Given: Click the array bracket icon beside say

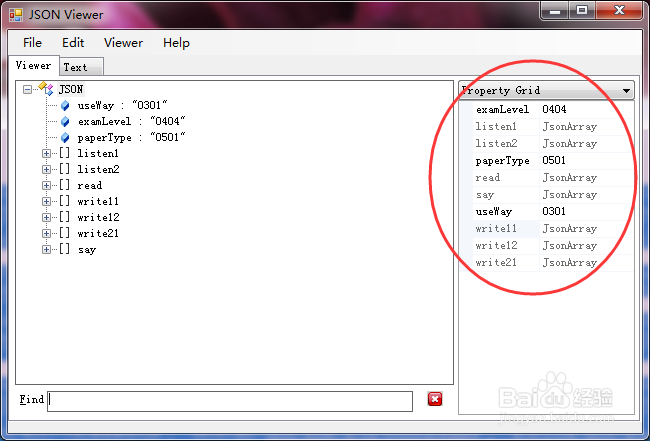Looking at the screenshot, I should [64, 249].
